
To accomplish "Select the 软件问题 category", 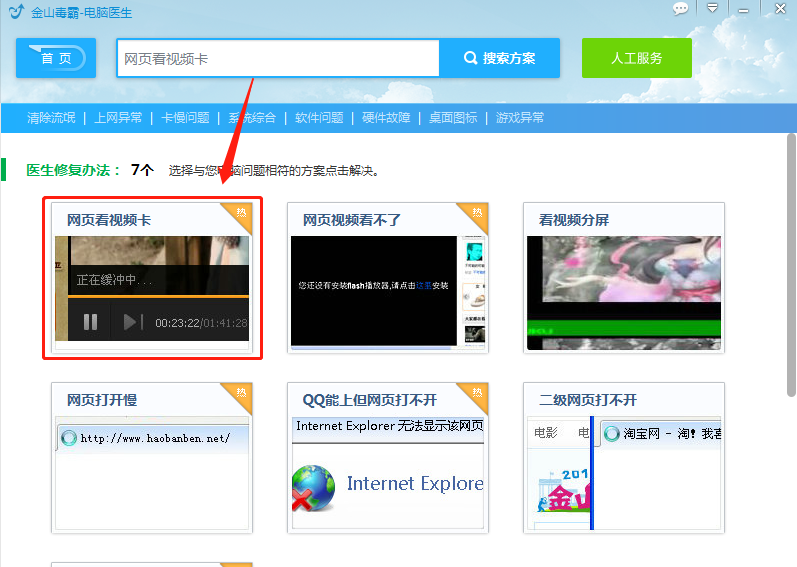I will 319,118.
